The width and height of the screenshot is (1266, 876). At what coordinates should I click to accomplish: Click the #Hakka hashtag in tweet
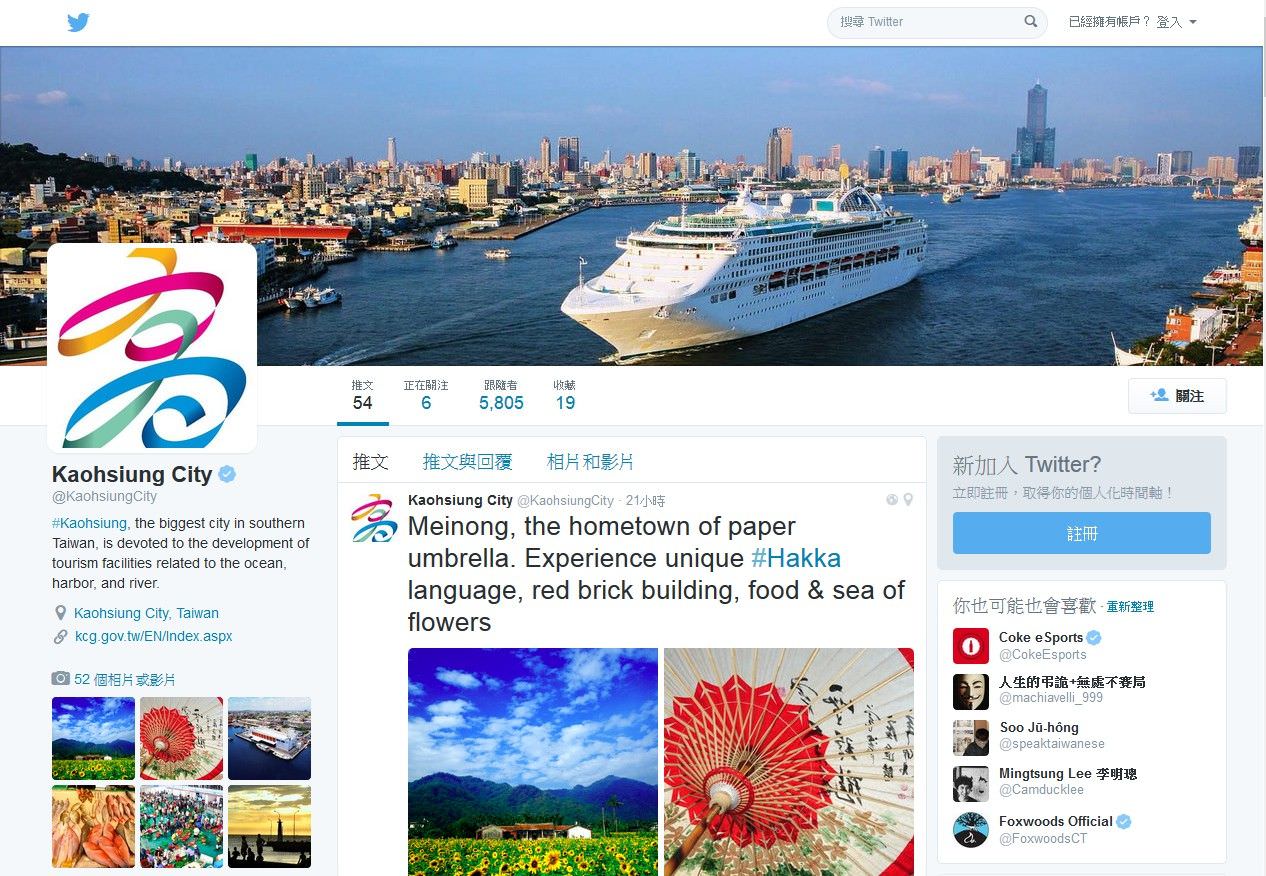tap(796, 558)
